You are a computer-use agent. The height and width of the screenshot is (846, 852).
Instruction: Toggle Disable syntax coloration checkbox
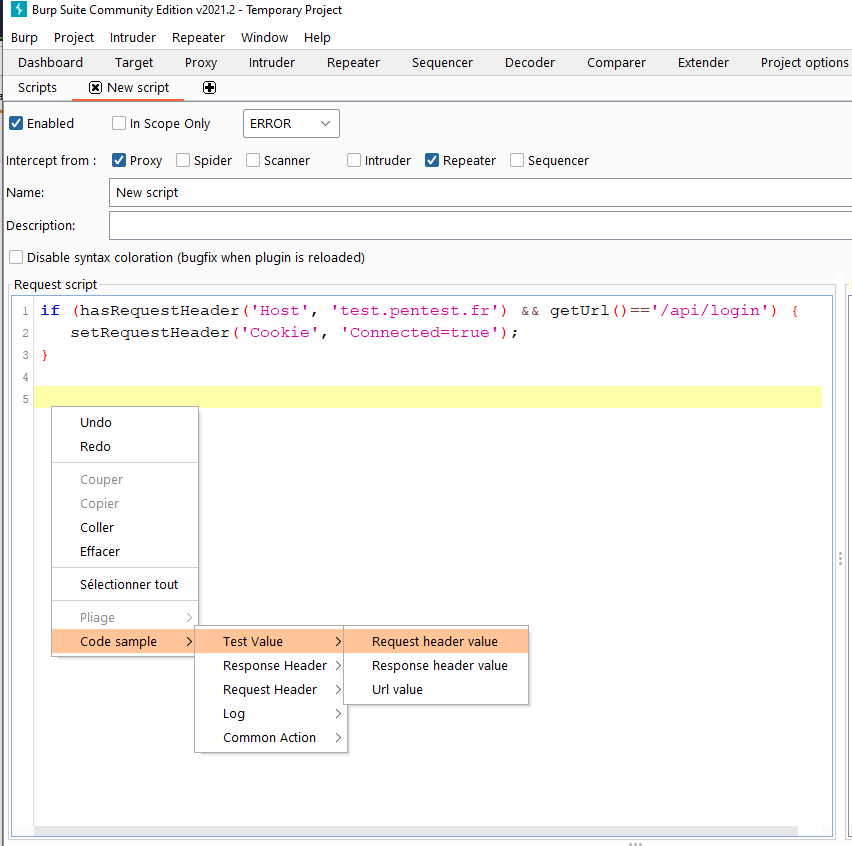[x=16, y=257]
